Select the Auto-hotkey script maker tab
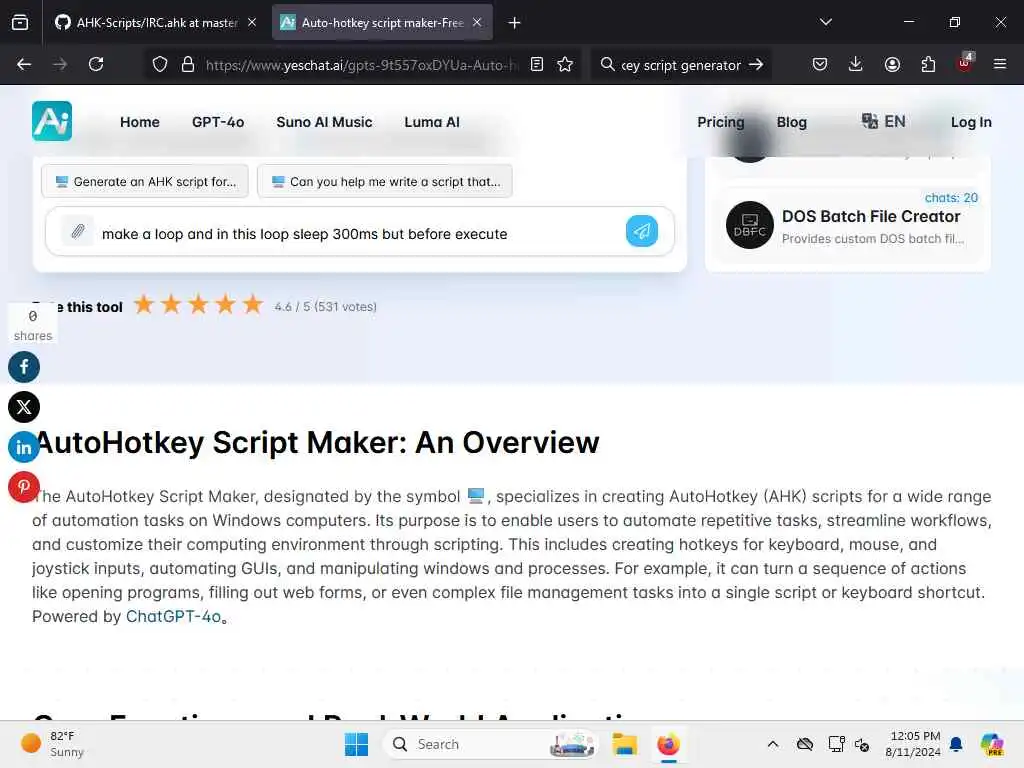Image resolution: width=1024 pixels, height=768 pixels. 382,23
